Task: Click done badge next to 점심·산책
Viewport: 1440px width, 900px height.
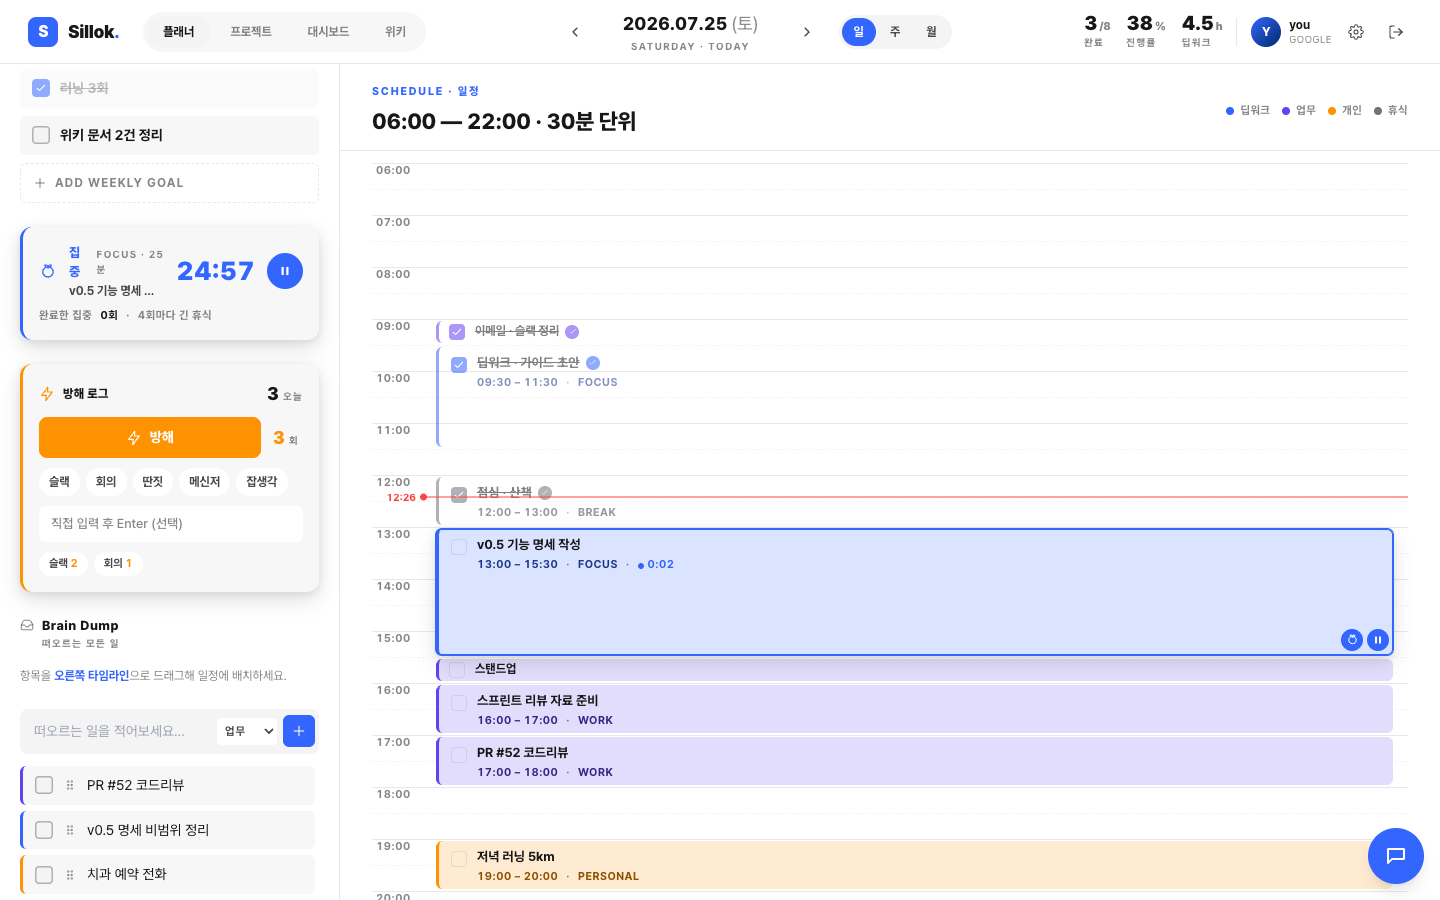Action: tap(545, 493)
